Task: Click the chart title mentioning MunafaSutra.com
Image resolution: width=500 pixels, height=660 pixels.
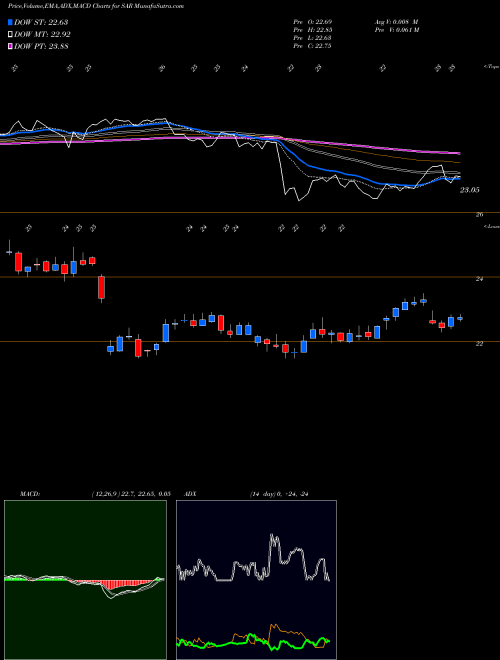Action: coord(96,6)
